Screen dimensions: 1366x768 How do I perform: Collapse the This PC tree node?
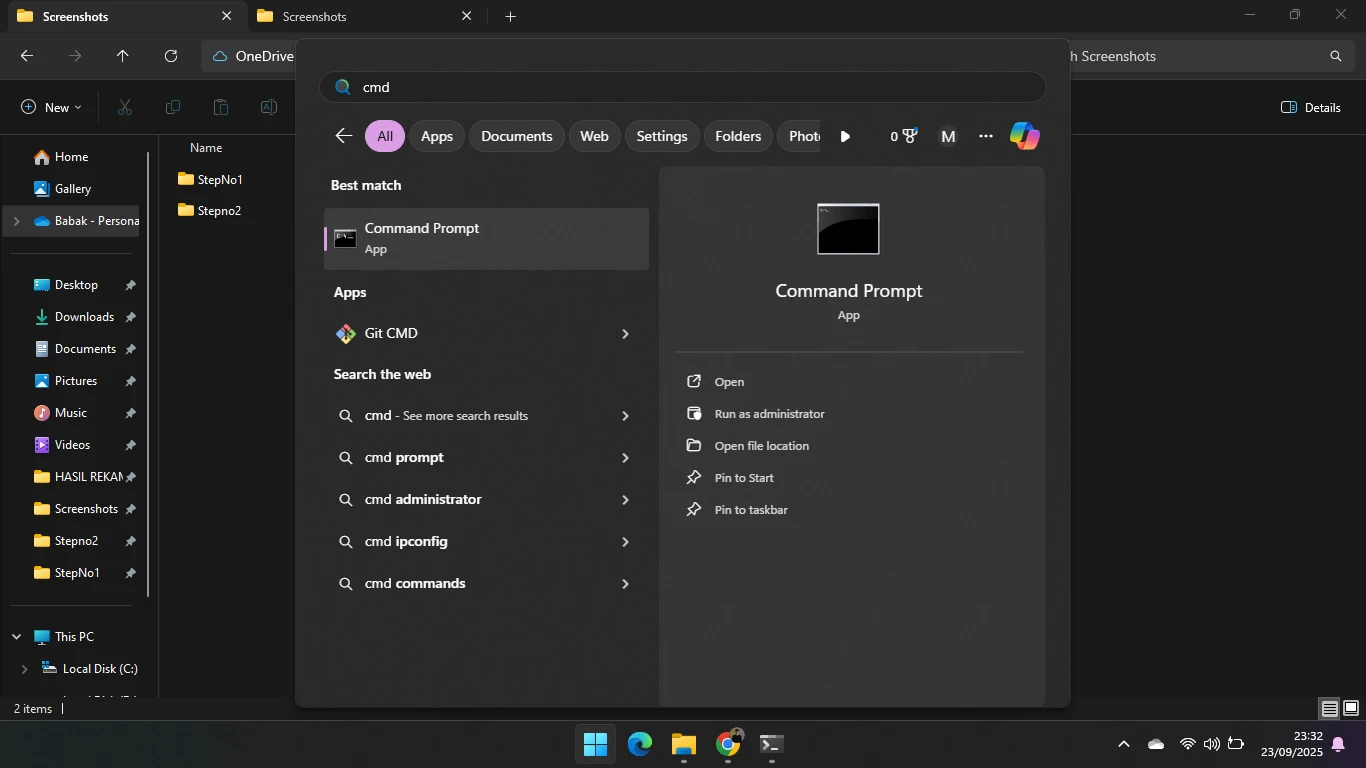coord(17,637)
